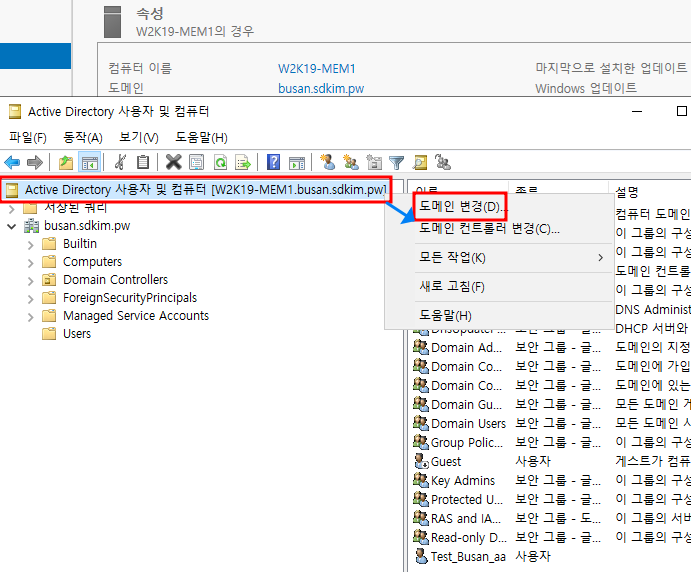Click the Back arrow toolbar icon
691x572 pixels.
click(12, 163)
